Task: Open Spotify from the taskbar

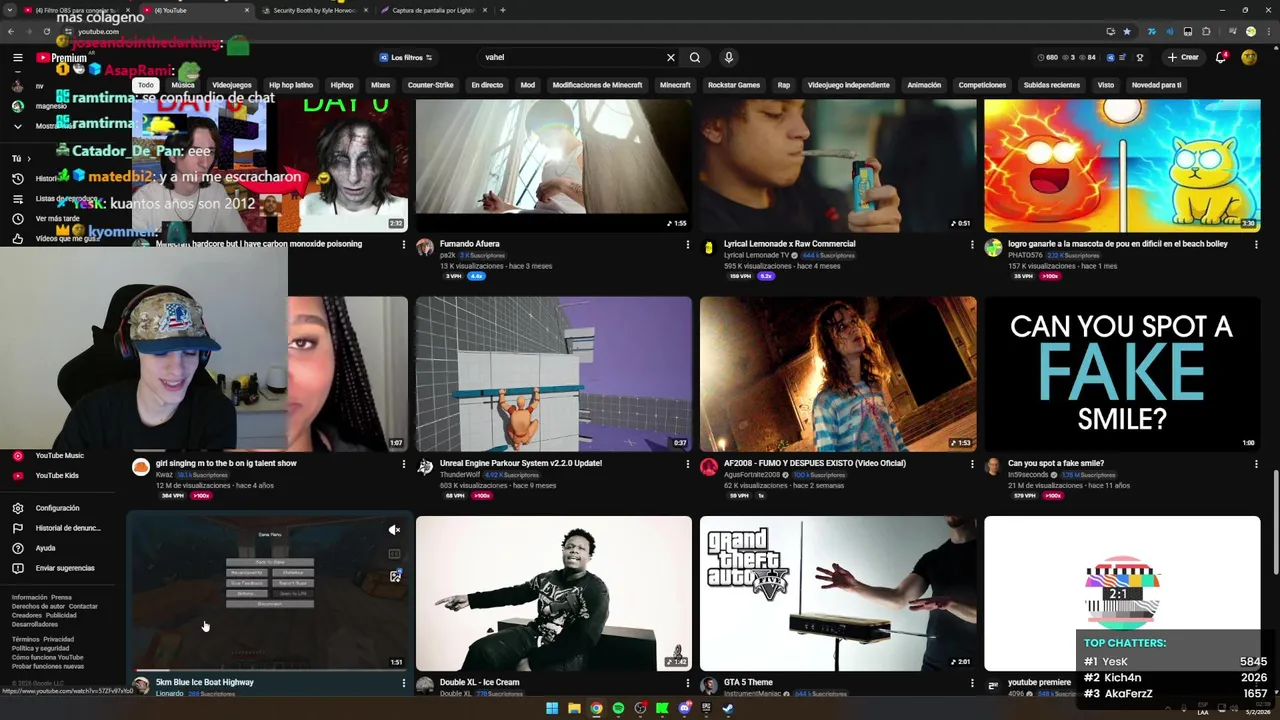Action: coord(618,709)
